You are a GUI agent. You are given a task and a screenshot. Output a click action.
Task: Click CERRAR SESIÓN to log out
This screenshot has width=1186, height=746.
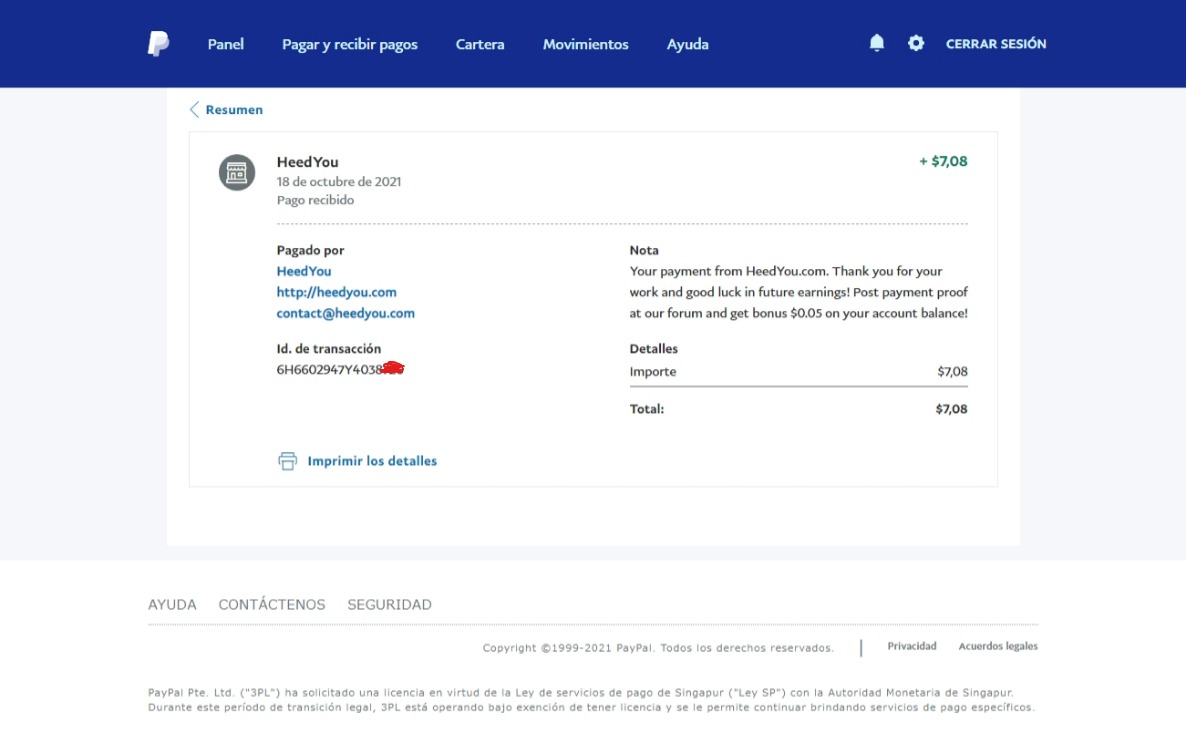[x=996, y=44]
